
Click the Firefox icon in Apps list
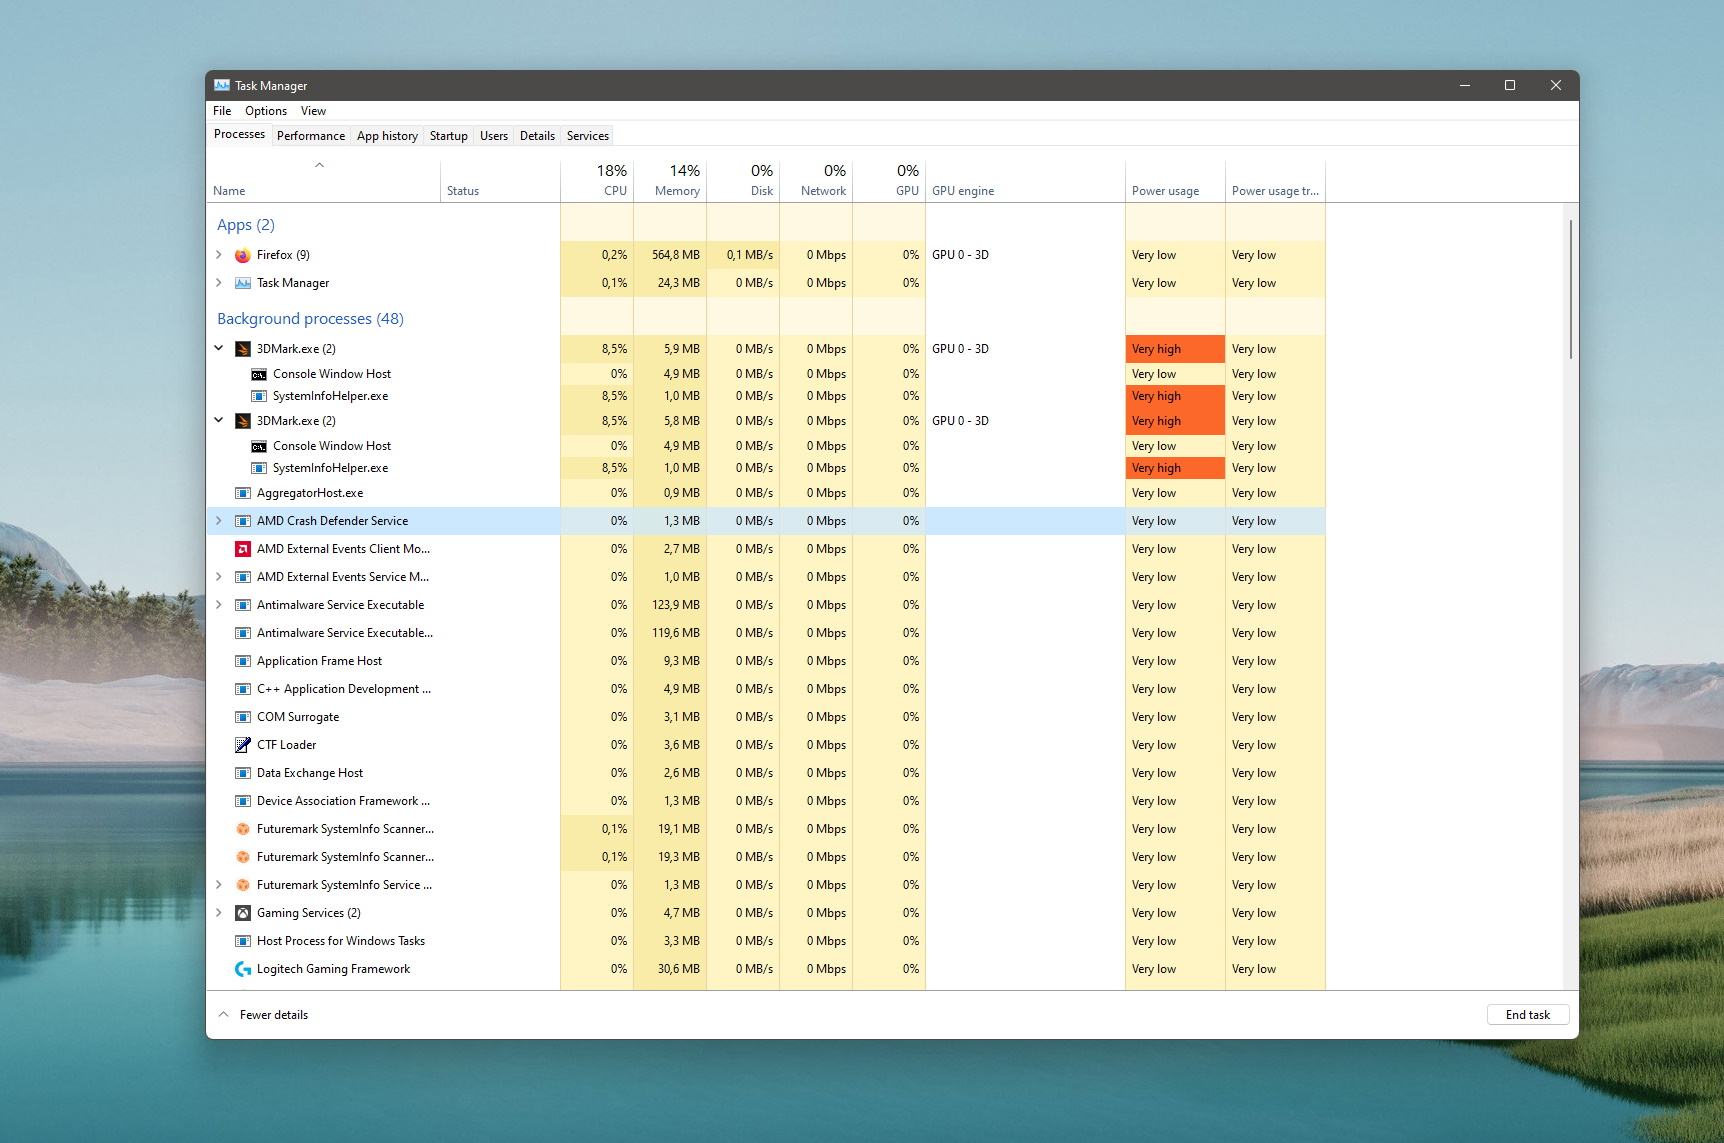coord(242,255)
